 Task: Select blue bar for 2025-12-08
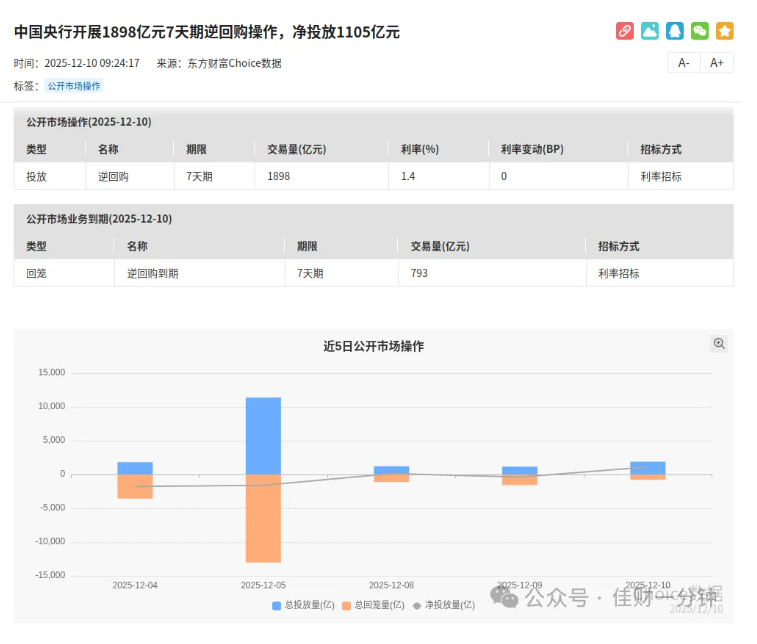[x=392, y=470]
